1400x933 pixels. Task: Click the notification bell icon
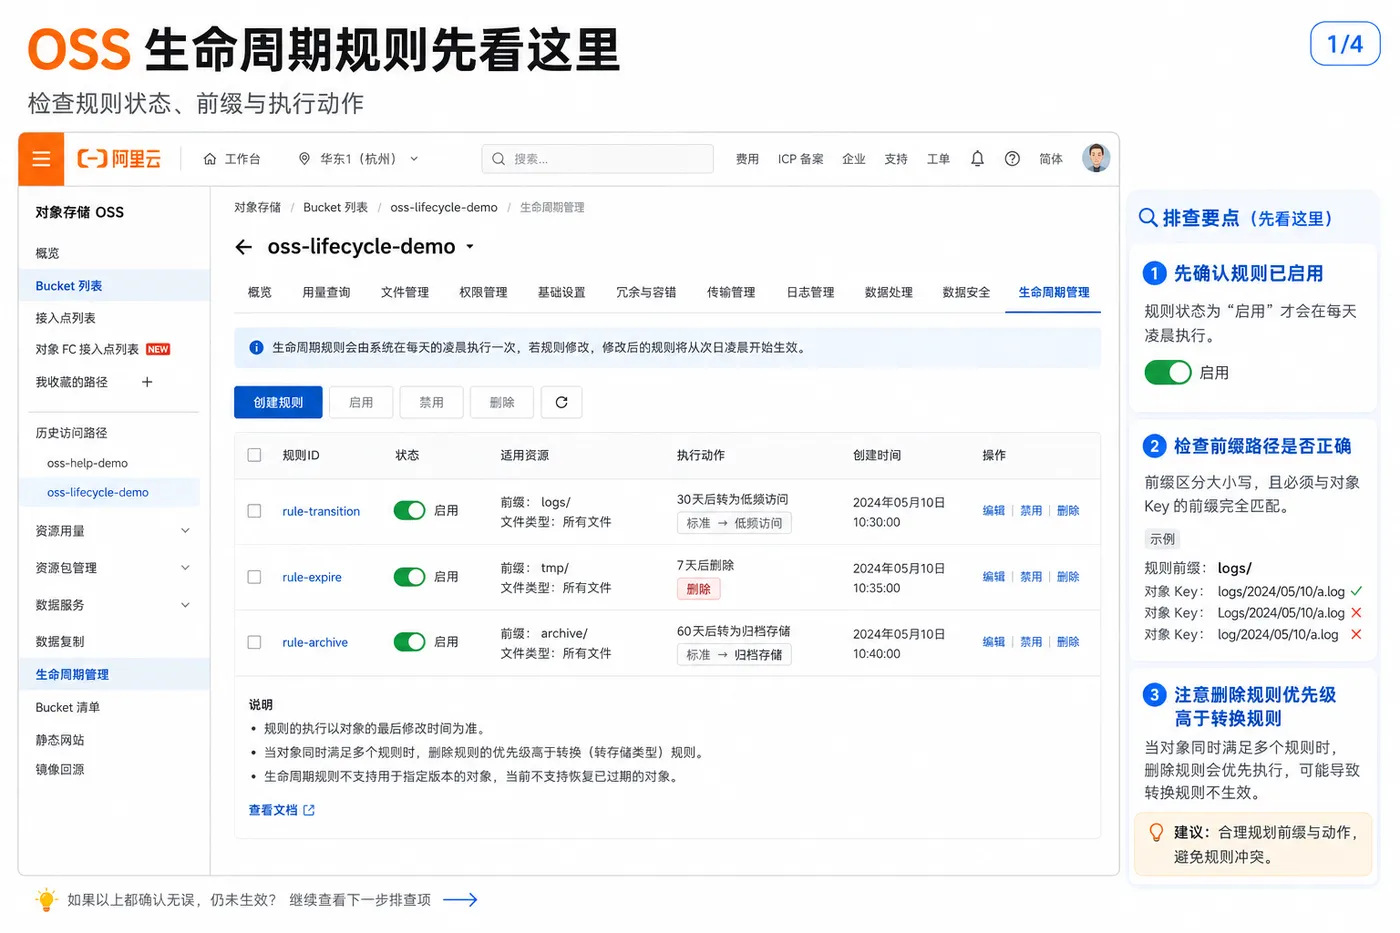(977, 159)
